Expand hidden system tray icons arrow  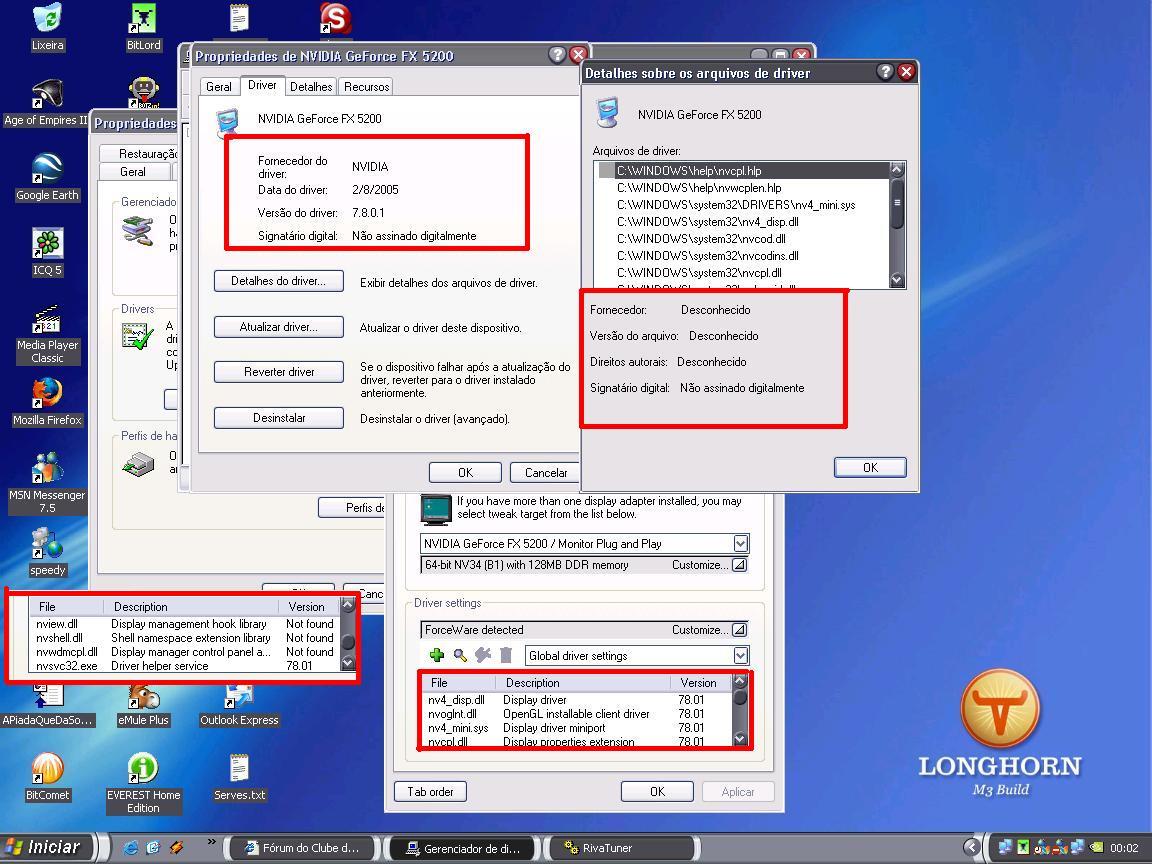tap(972, 847)
